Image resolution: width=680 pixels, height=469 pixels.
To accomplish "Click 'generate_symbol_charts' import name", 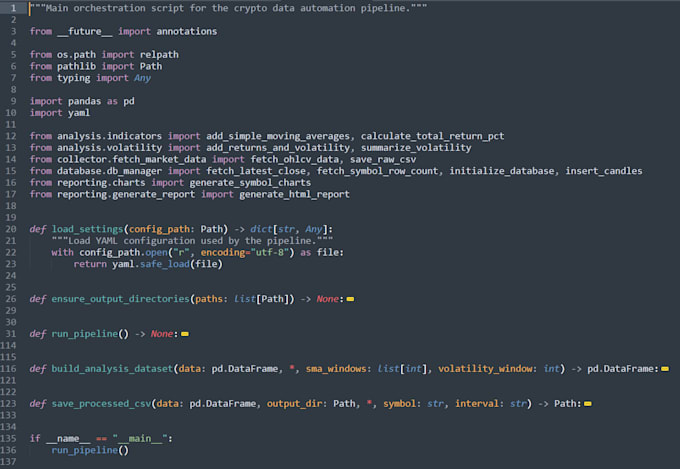I will coord(250,183).
